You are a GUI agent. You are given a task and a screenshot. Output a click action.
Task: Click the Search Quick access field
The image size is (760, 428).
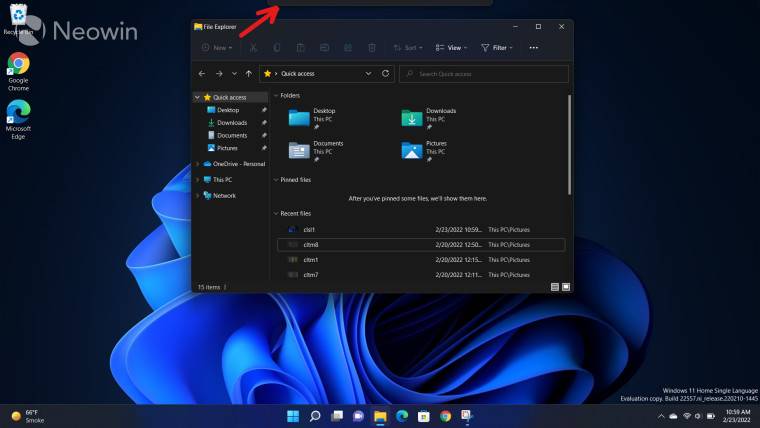[483, 74]
